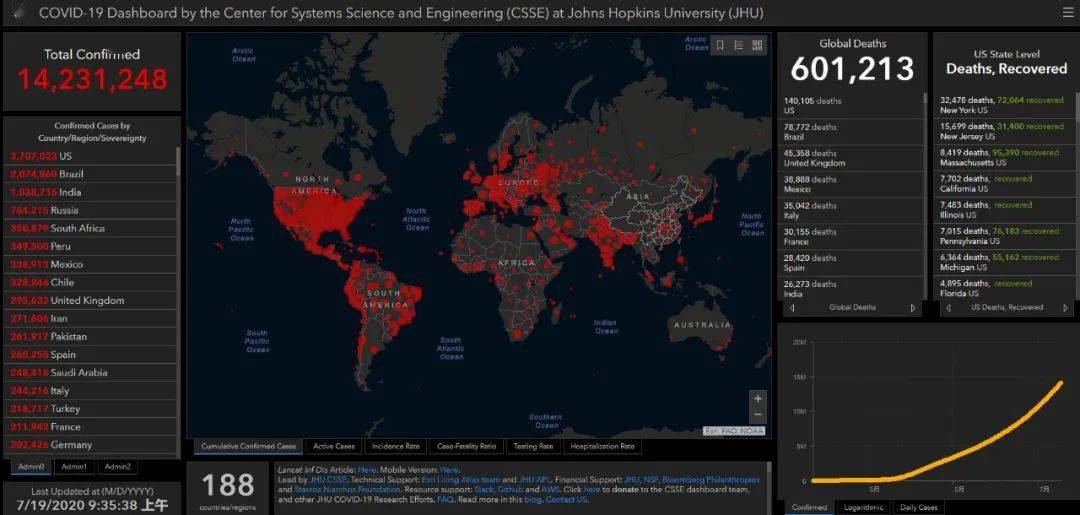Image resolution: width=1080 pixels, height=515 pixels.
Task: Open the hamburger menu in the header
Action: pos(1068,13)
